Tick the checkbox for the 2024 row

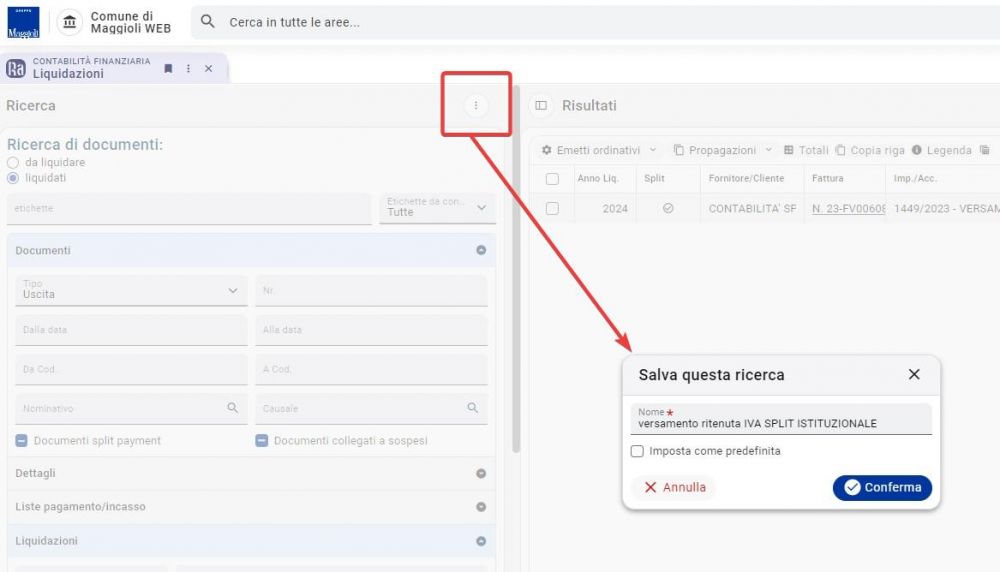point(552,209)
